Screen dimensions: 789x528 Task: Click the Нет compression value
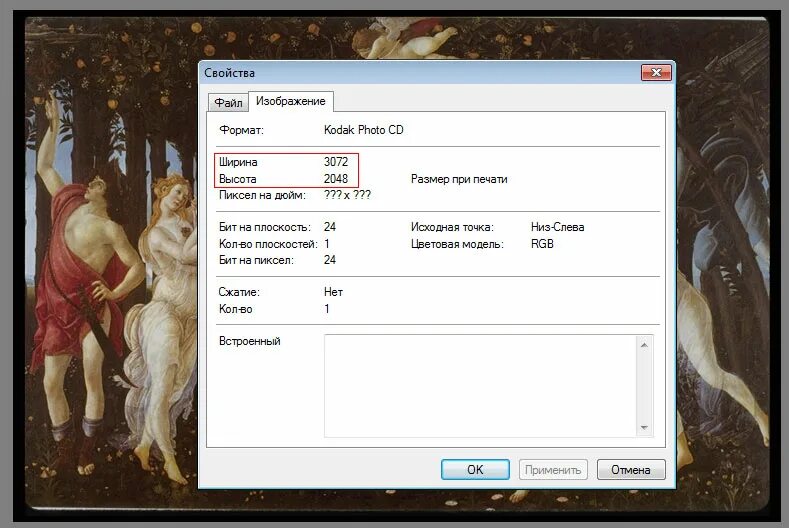pos(333,292)
